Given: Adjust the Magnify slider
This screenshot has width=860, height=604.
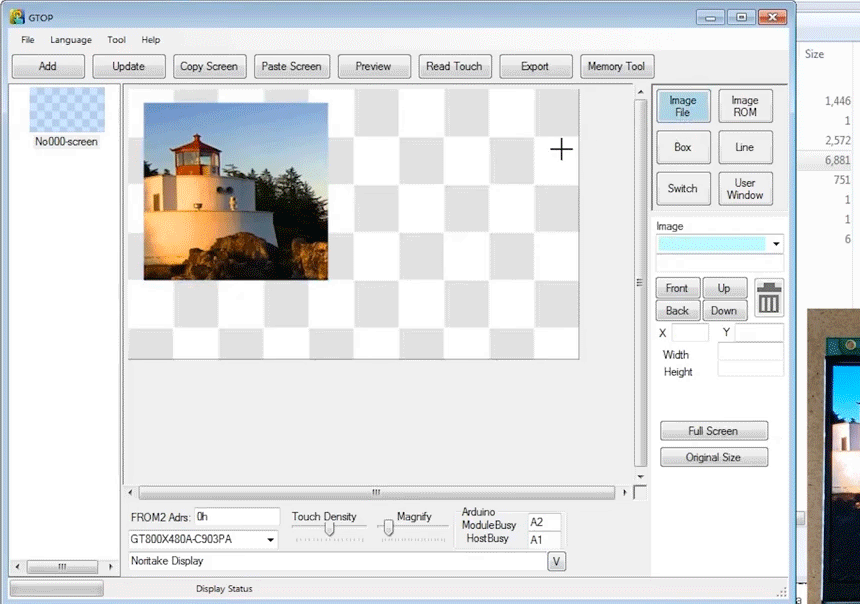Looking at the screenshot, I should 388,527.
